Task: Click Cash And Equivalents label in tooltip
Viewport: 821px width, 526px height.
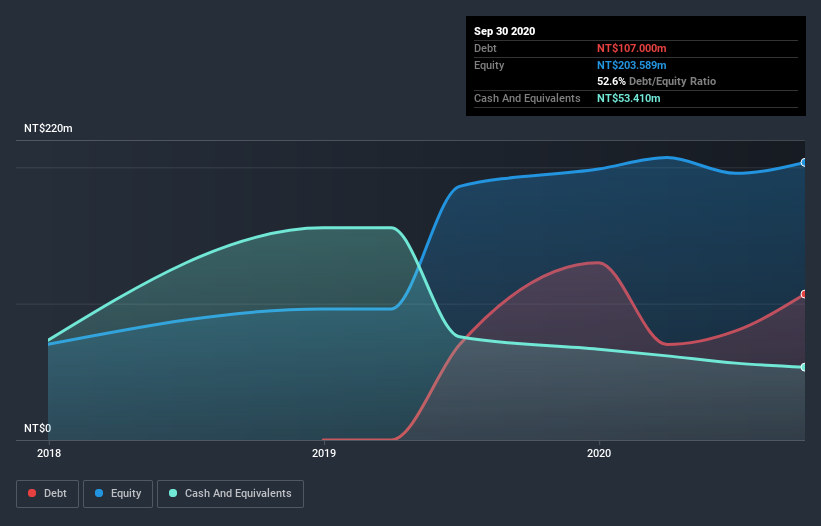Action: (x=527, y=98)
